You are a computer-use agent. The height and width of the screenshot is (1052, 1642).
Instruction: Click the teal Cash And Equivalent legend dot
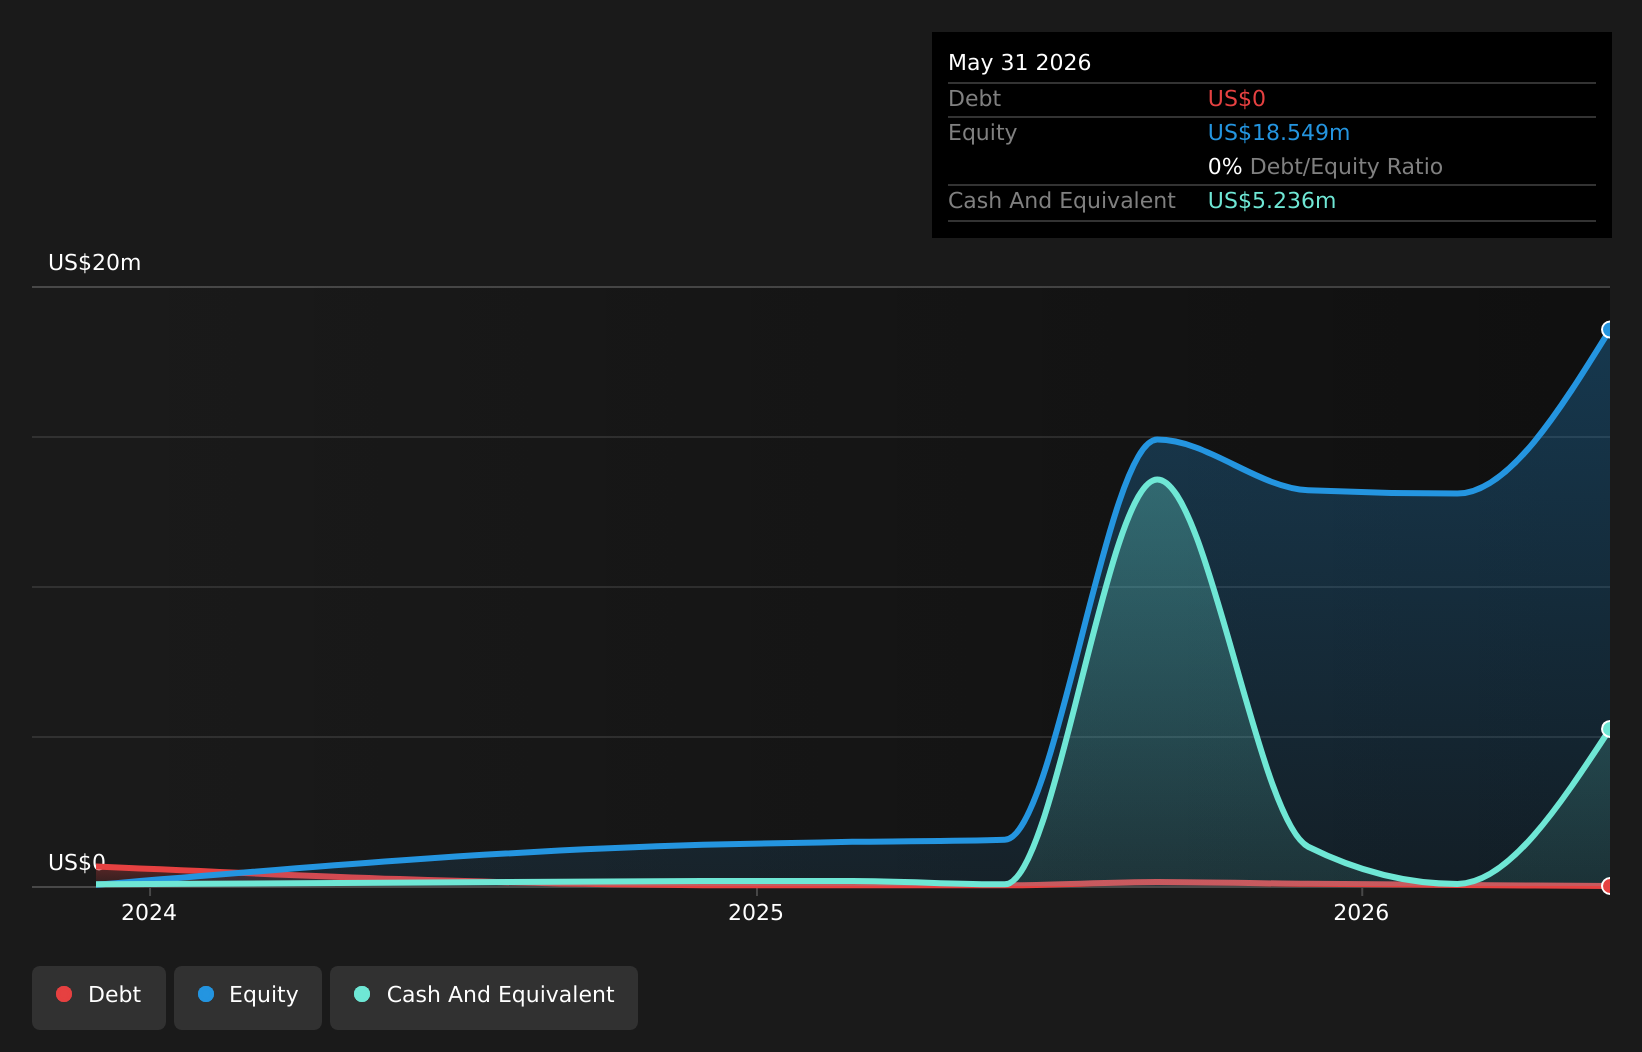tap(362, 994)
